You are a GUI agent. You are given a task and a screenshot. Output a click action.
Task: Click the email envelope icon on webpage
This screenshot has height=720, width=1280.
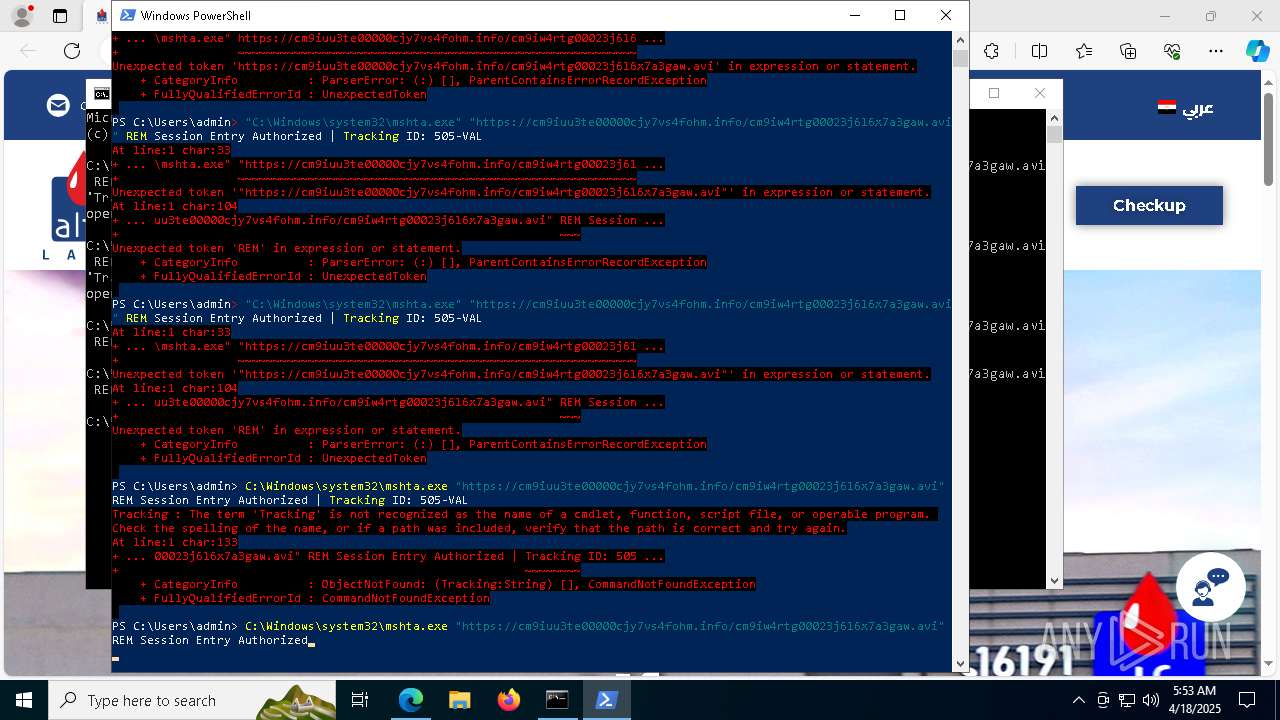(58, 105)
